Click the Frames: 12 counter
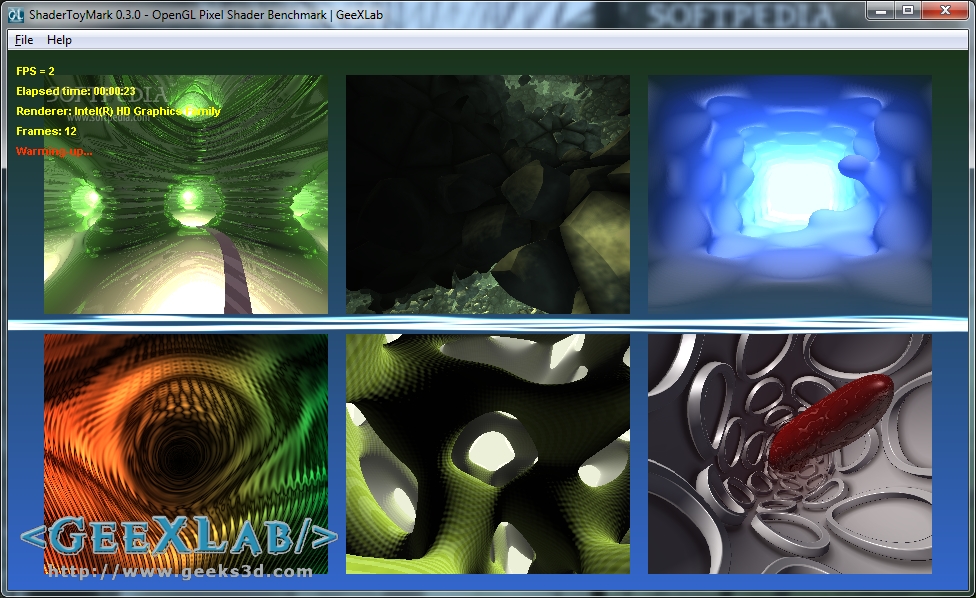The width and height of the screenshot is (976, 598). 46,131
